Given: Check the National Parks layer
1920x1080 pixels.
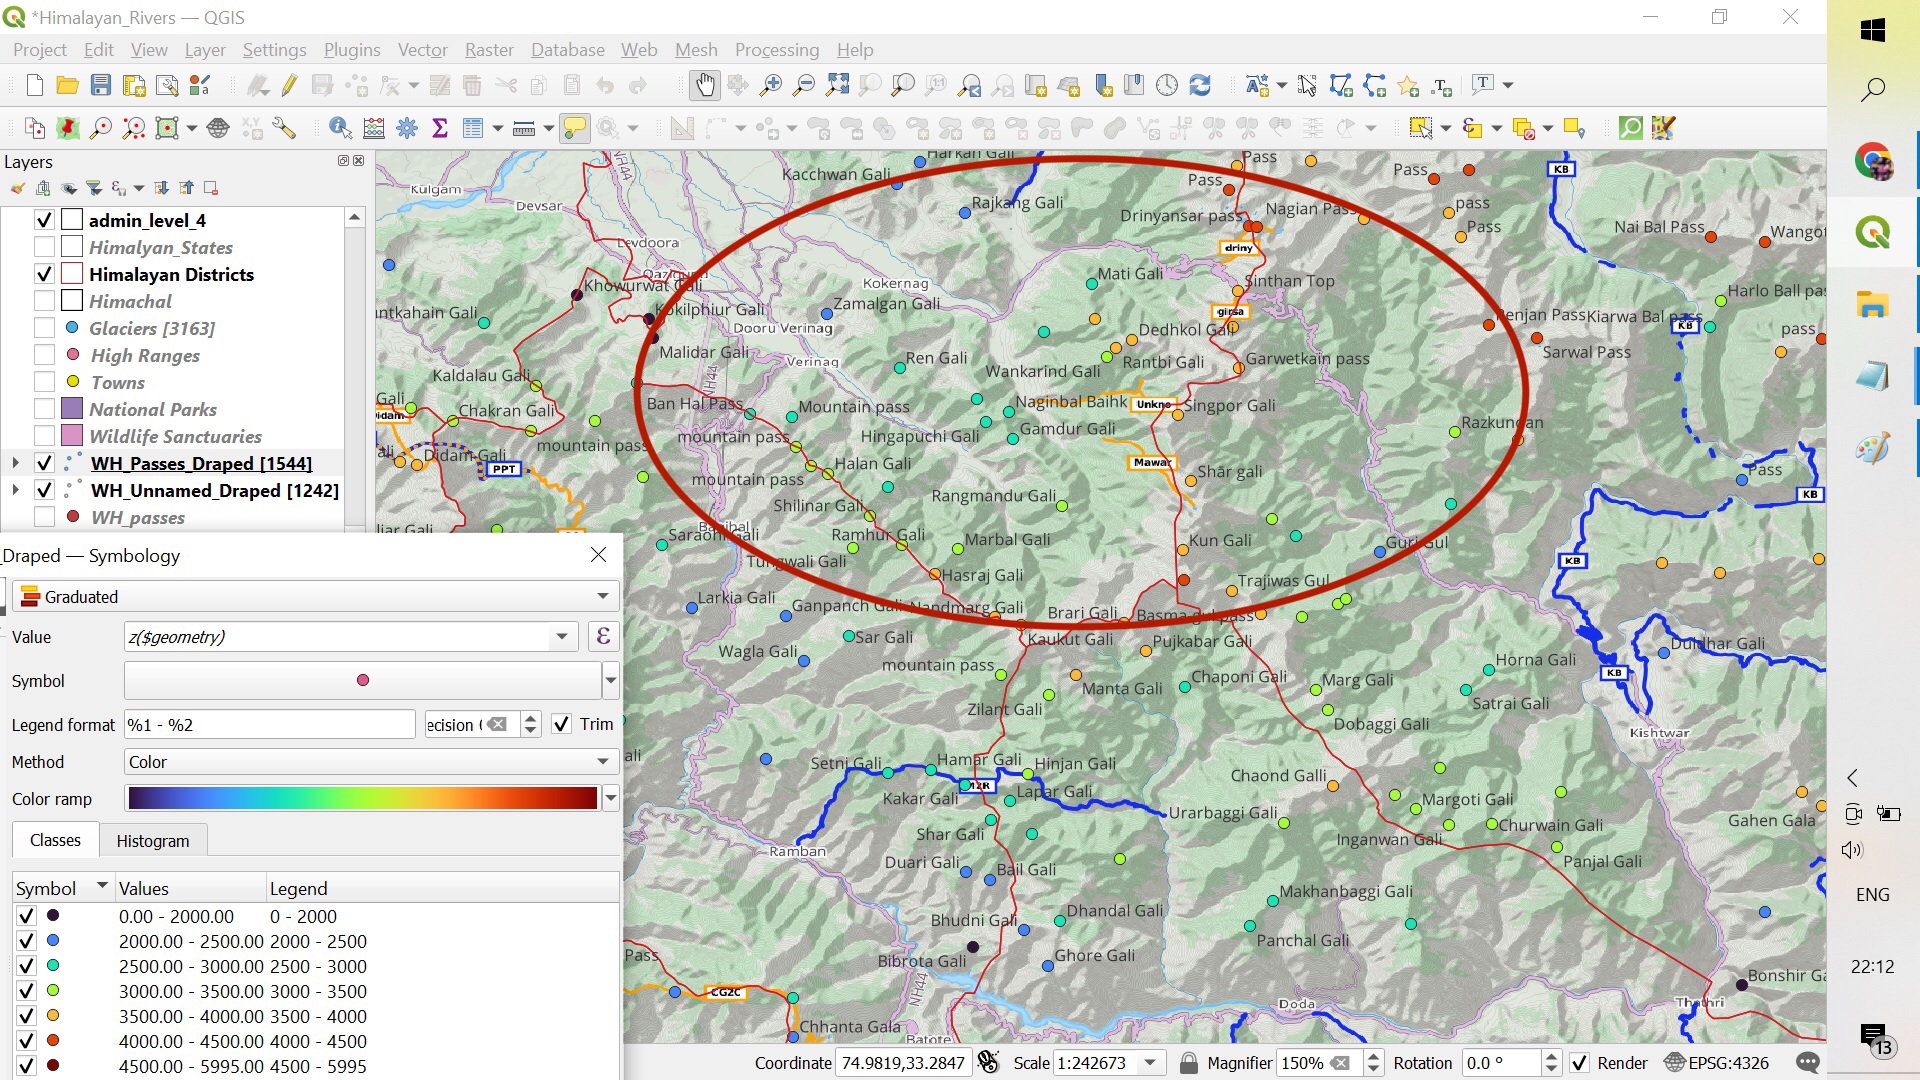Looking at the screenshot, I should (x=44, y=409).
